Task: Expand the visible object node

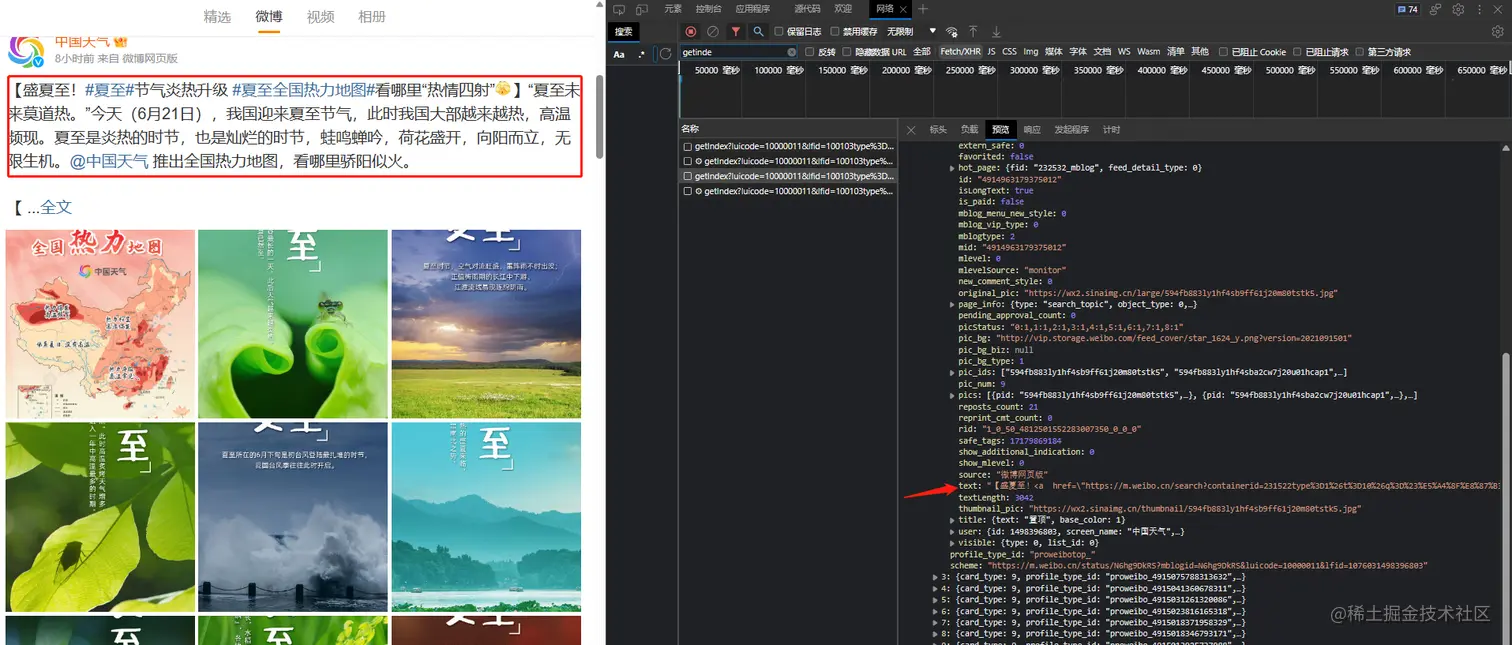Action: [x=952, y=543]
